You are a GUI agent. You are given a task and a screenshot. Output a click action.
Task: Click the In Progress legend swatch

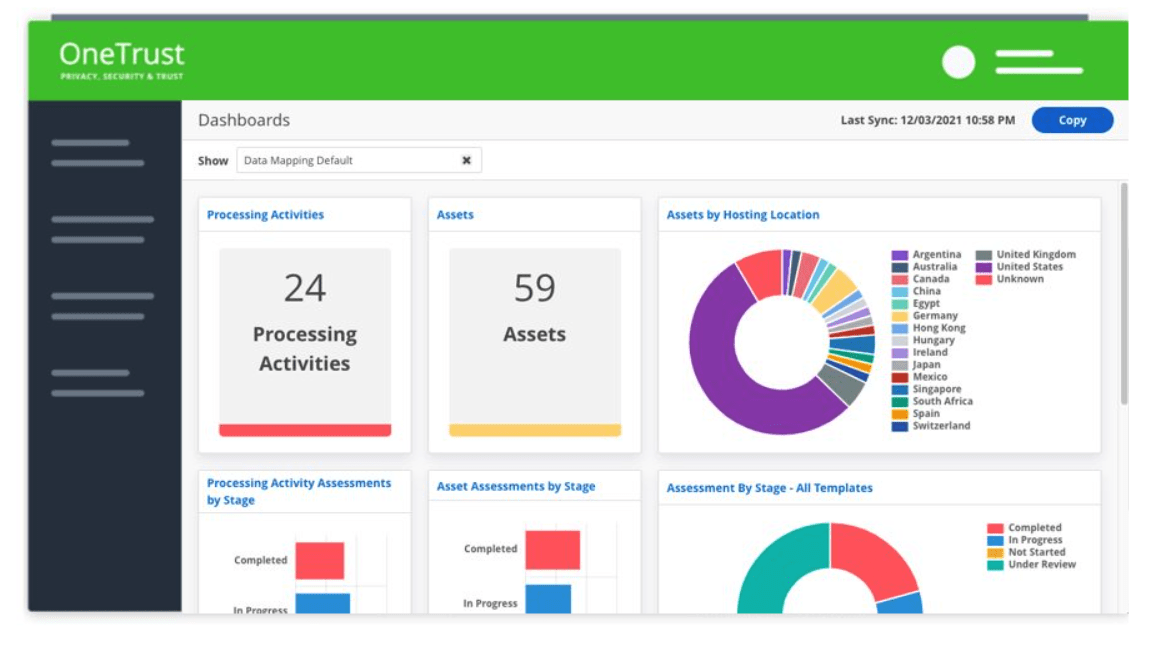point(995,541)
